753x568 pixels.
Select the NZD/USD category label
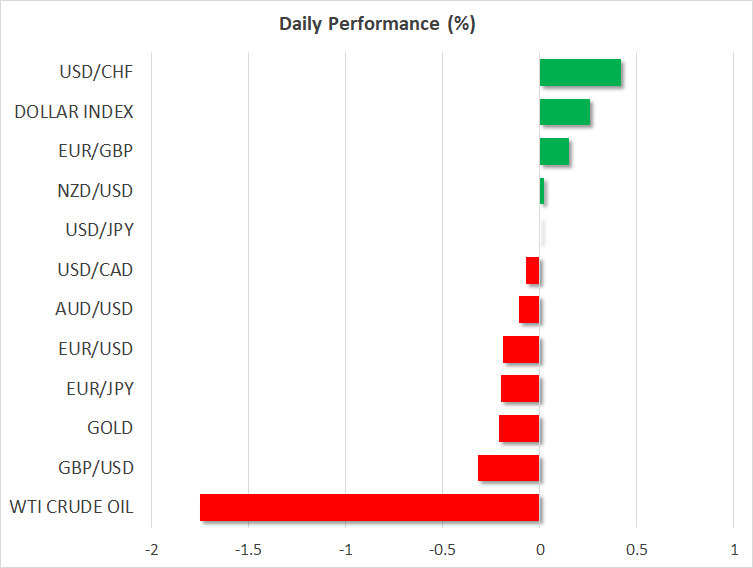(x=98, y=191)
